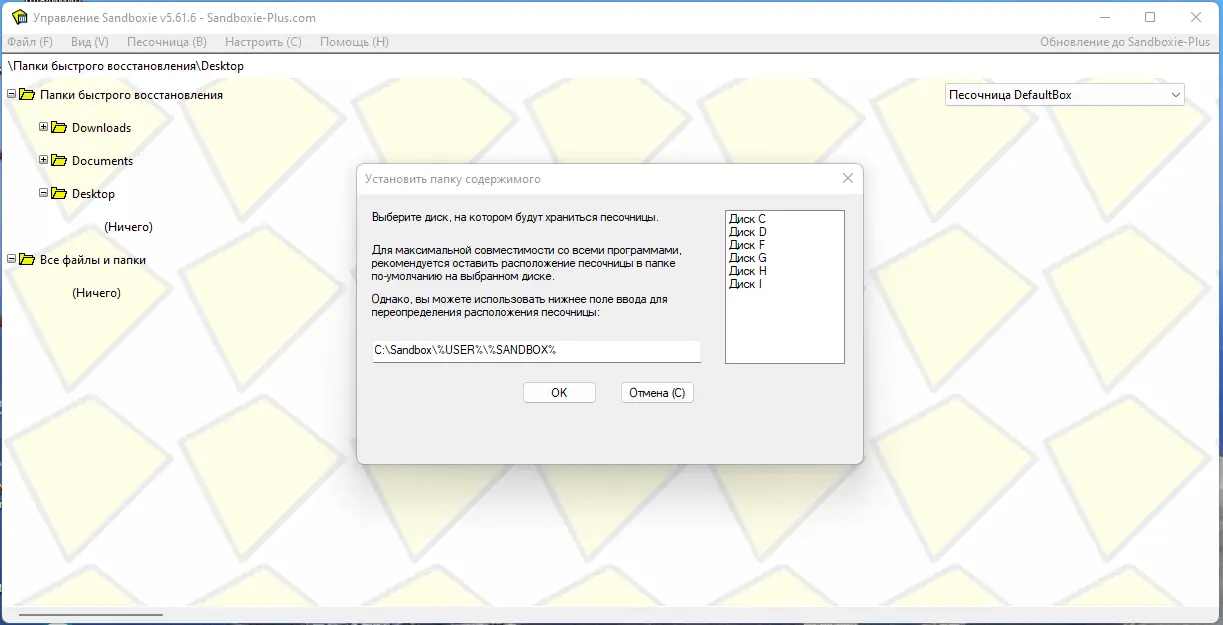Viewport: 1223px width, 625px height.
Task: Click the sandbox path input field
Action: (x=537, y=351)
